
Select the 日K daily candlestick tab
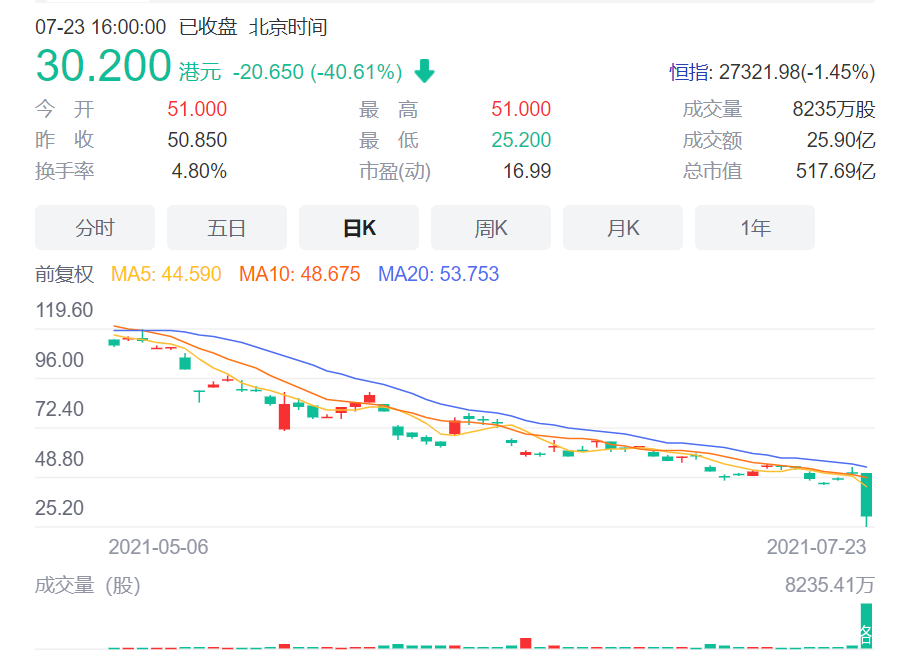(359, 228)
